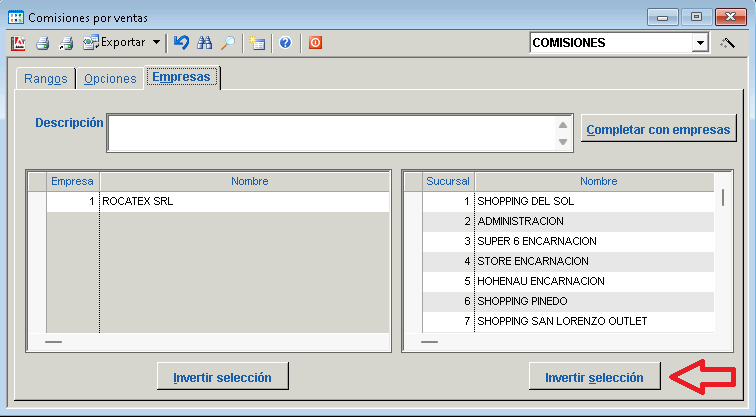The height and width of the screenshot is (417, 756).
Task: Click the orange exit icon in toolbar
Action: click(x=315, y=43)
